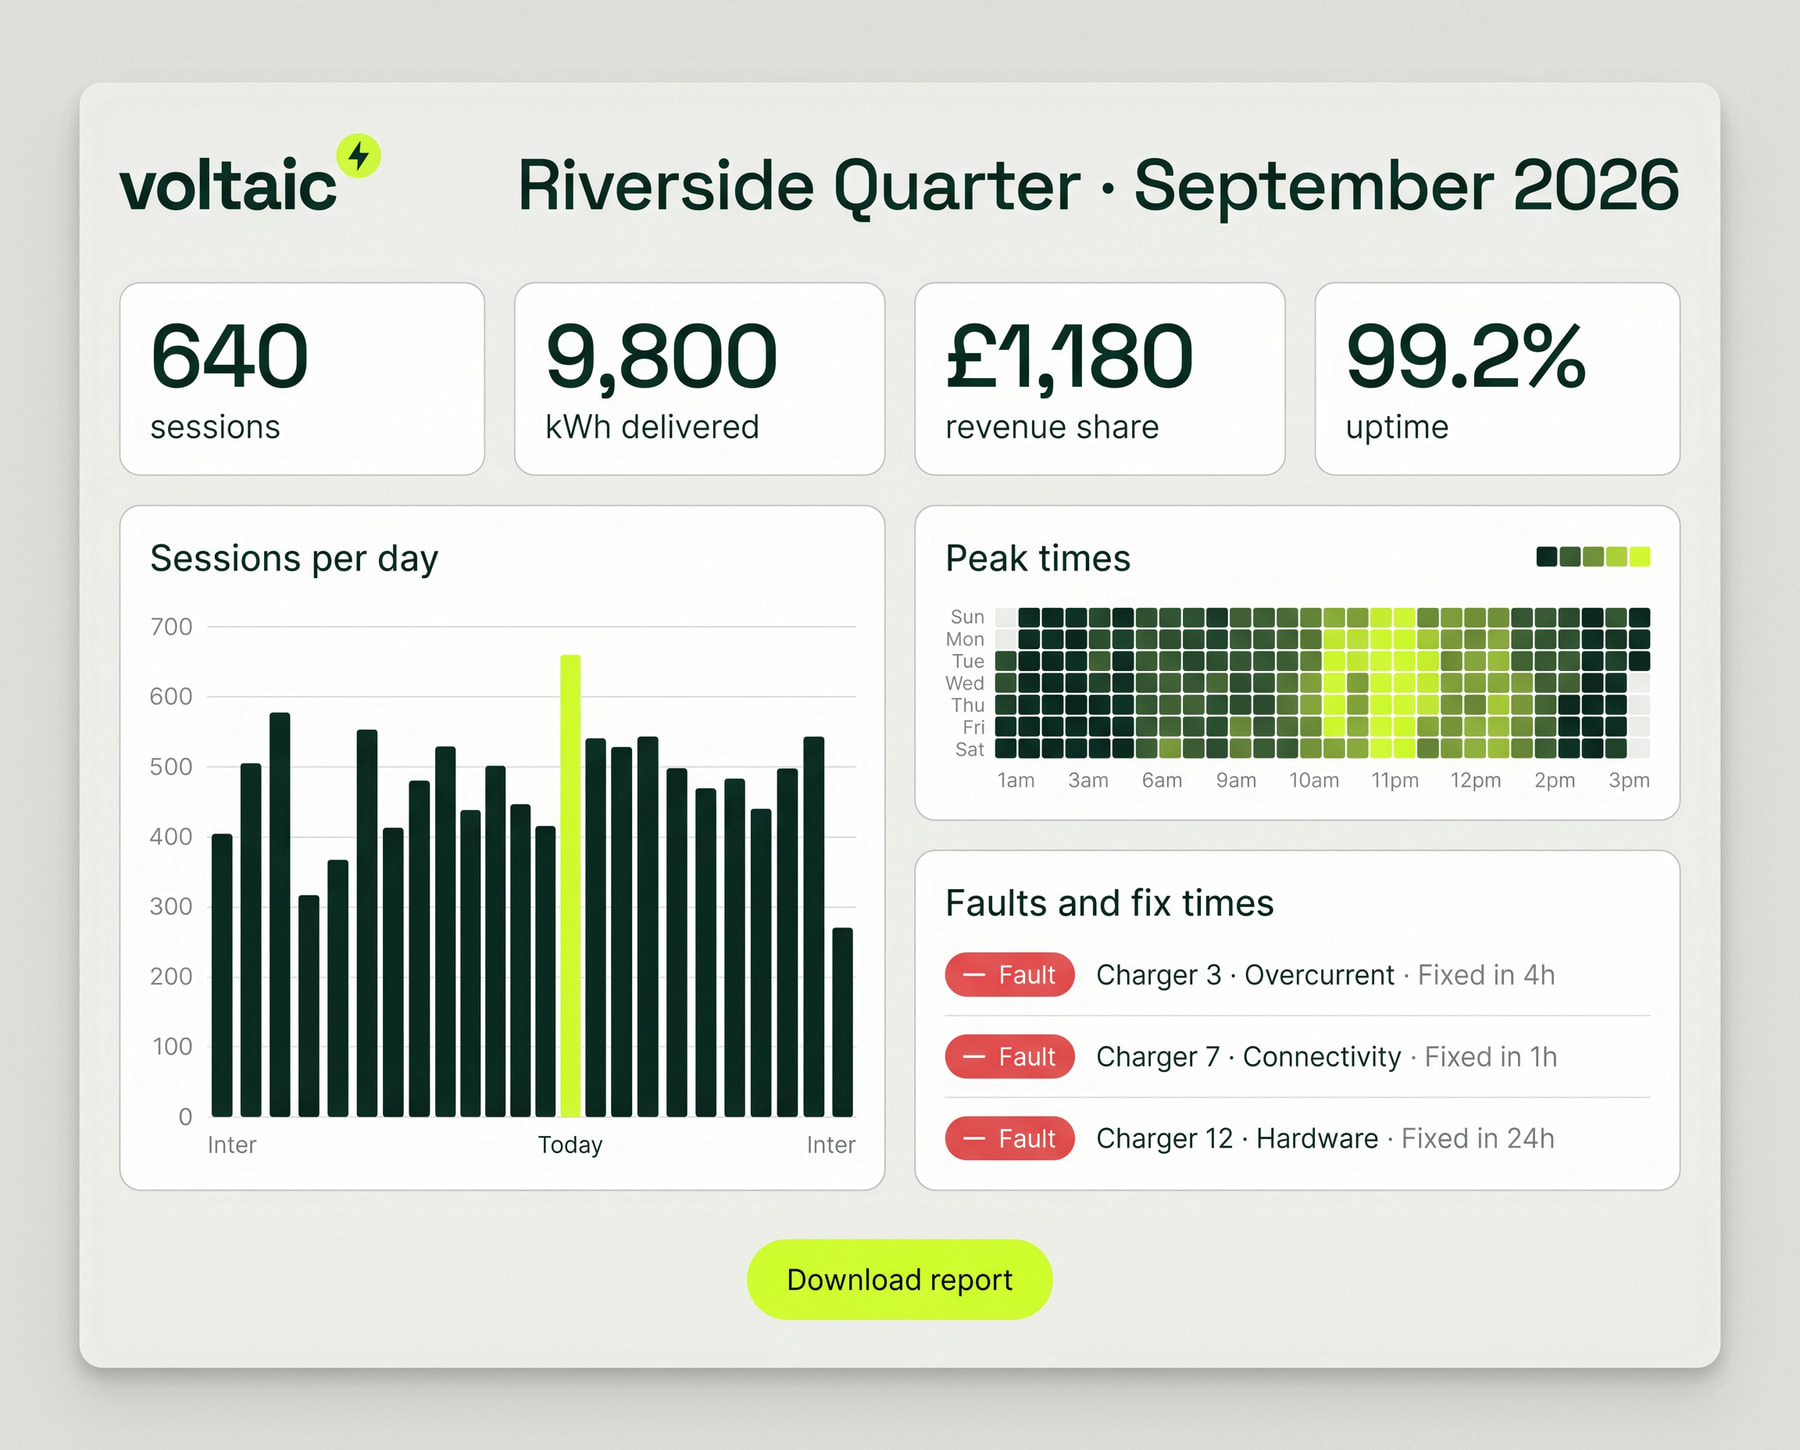Open the 9,800 kWh delivered card
1800x1450 pixels.
click(700, 379)
